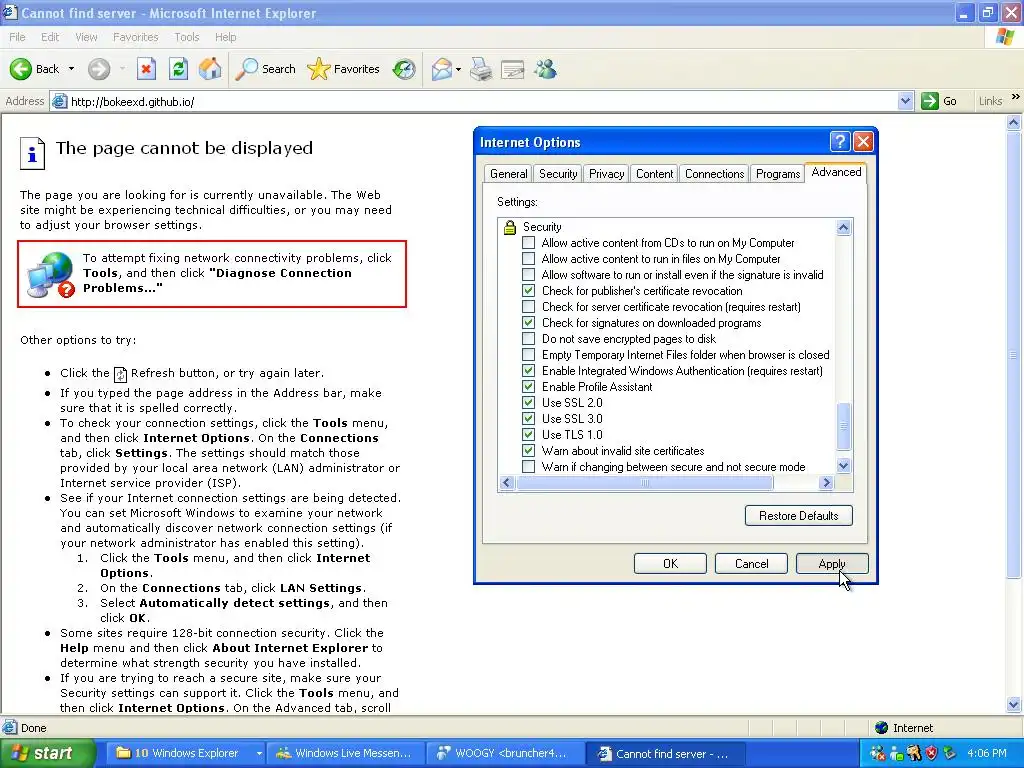Toggle Use TLS 1.0 checkbox
The image size is (1024, 768).
coord(528,435)
